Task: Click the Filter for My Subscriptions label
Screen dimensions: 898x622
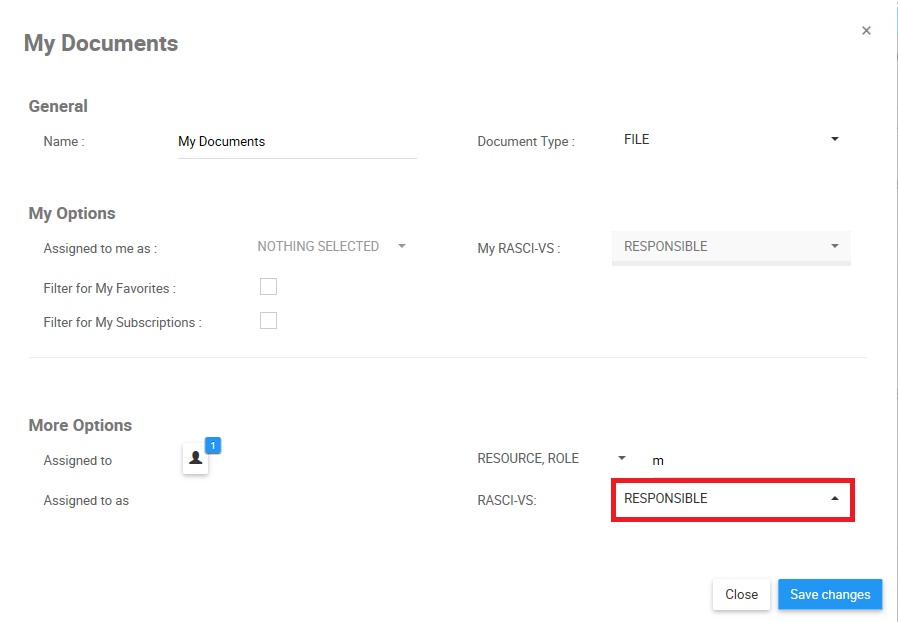Action: [123, 323]
